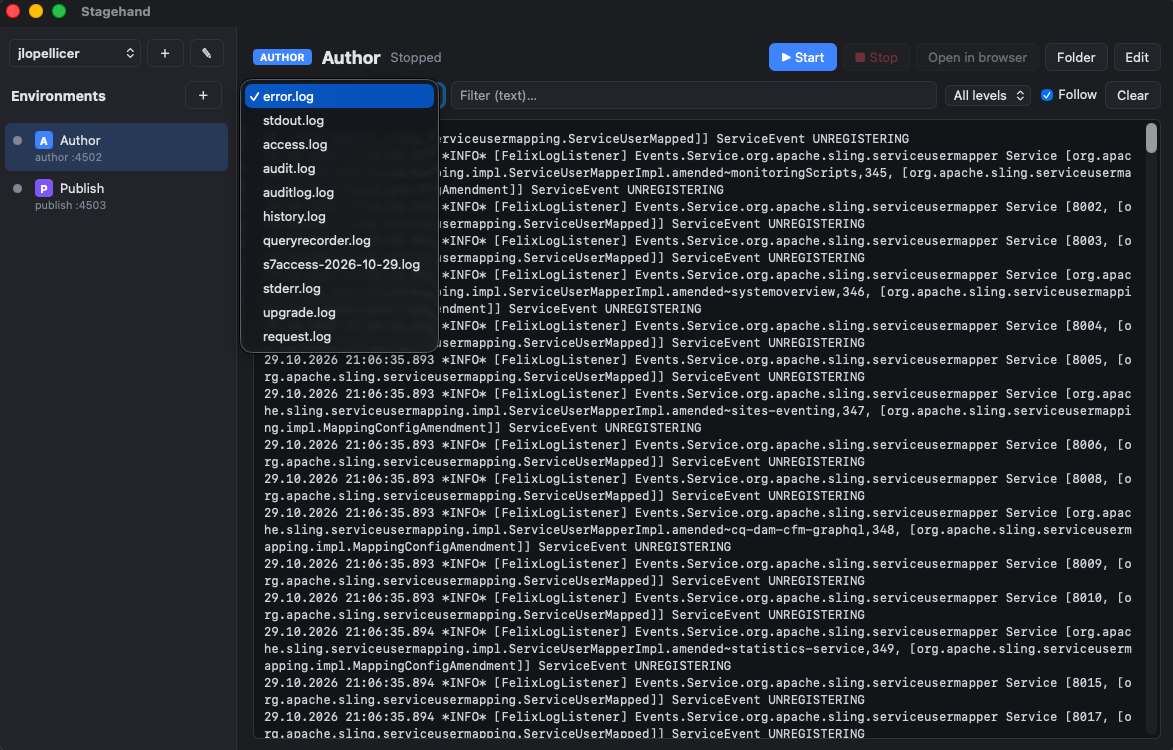Pick history.log from the log menu
This screenshot has height=750, width=1173.
pos(340,216)
